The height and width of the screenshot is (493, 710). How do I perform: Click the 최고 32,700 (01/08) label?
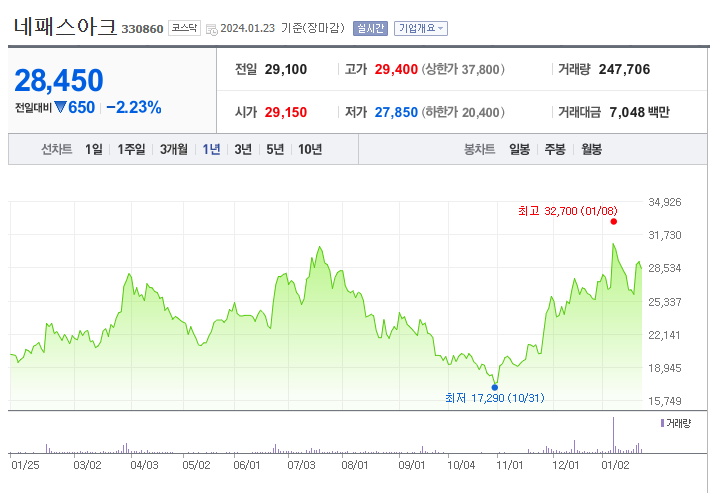(x=568, y=211)
